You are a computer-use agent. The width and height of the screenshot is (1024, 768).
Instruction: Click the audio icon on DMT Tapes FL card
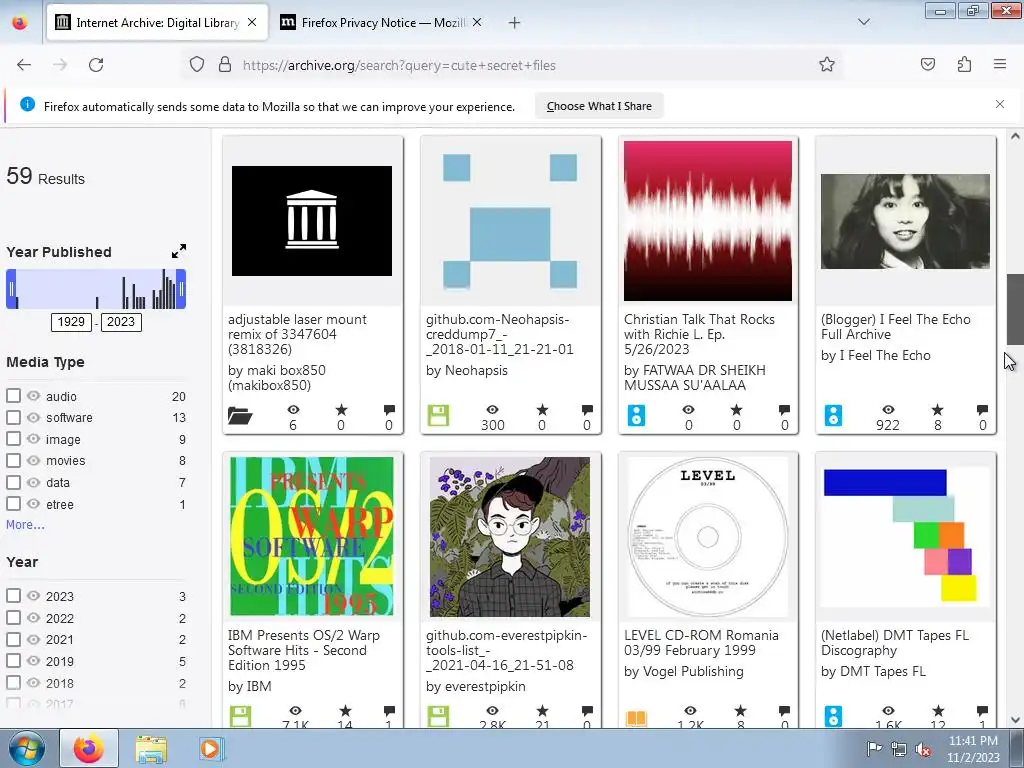pos(833,716)
